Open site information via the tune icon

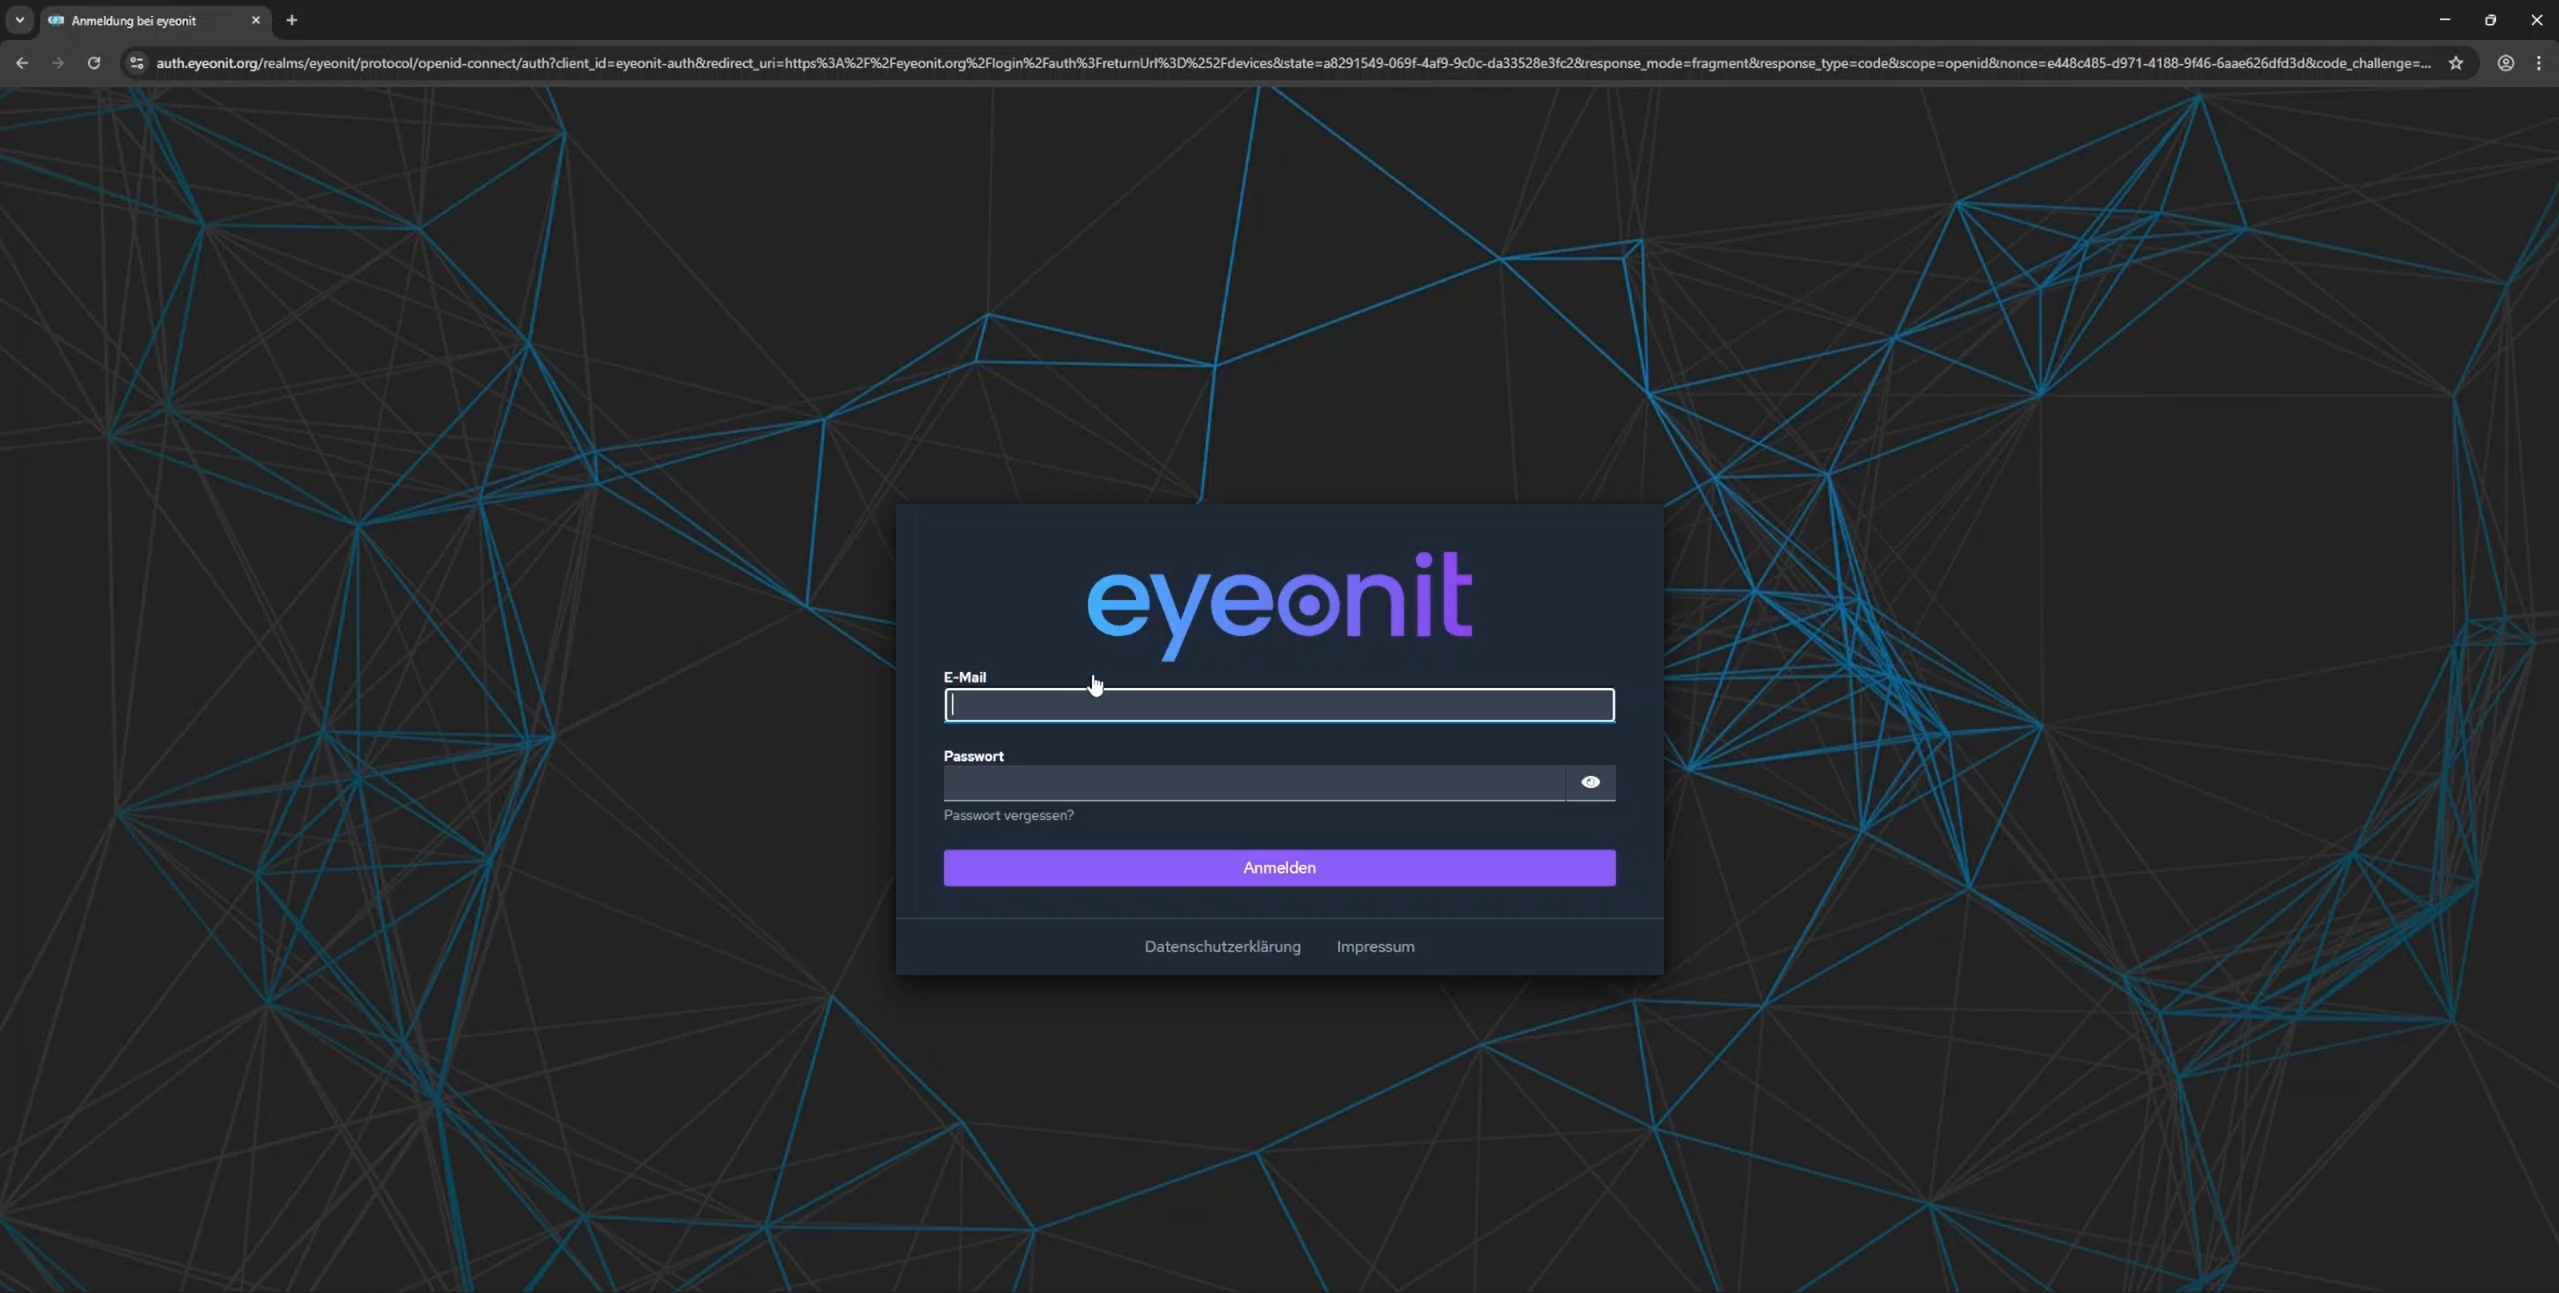point(136,62)
